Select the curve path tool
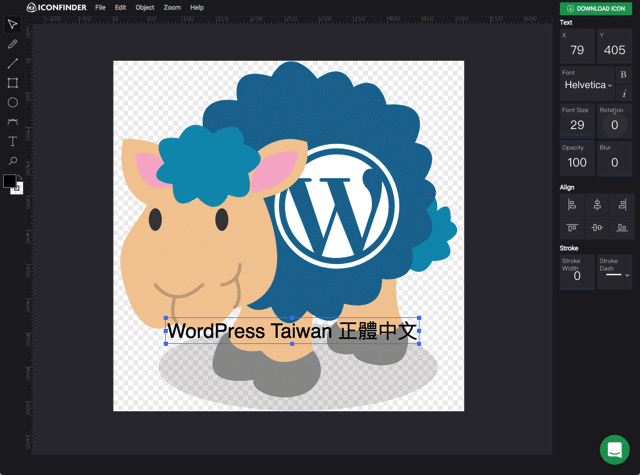This screenshot has height=475, width=640. [x=12, y=122]
